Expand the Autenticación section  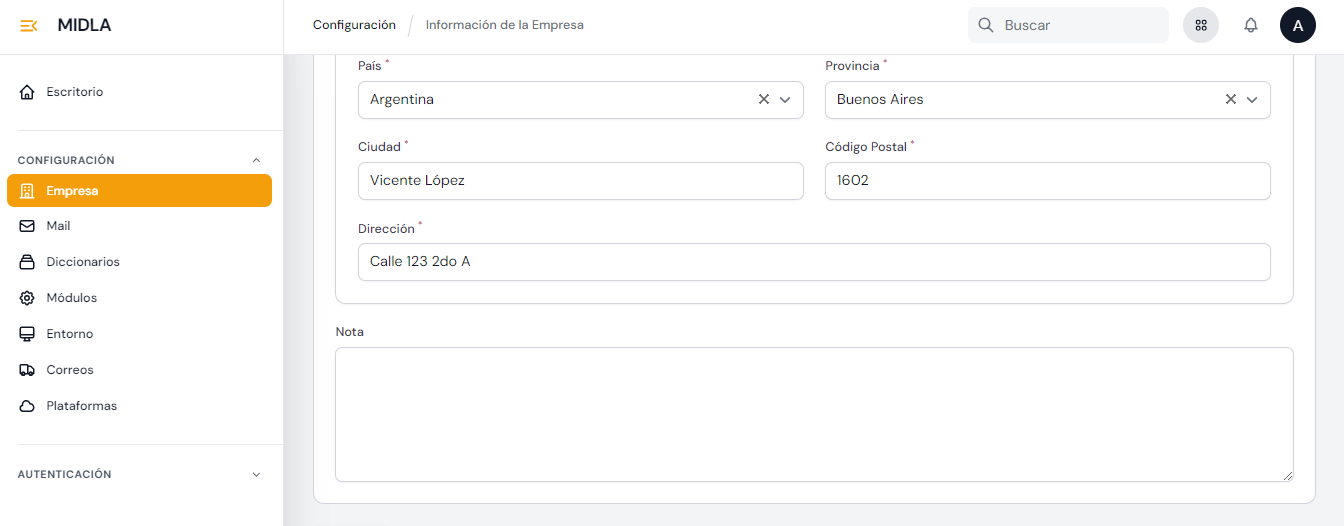tap(256, 475)
